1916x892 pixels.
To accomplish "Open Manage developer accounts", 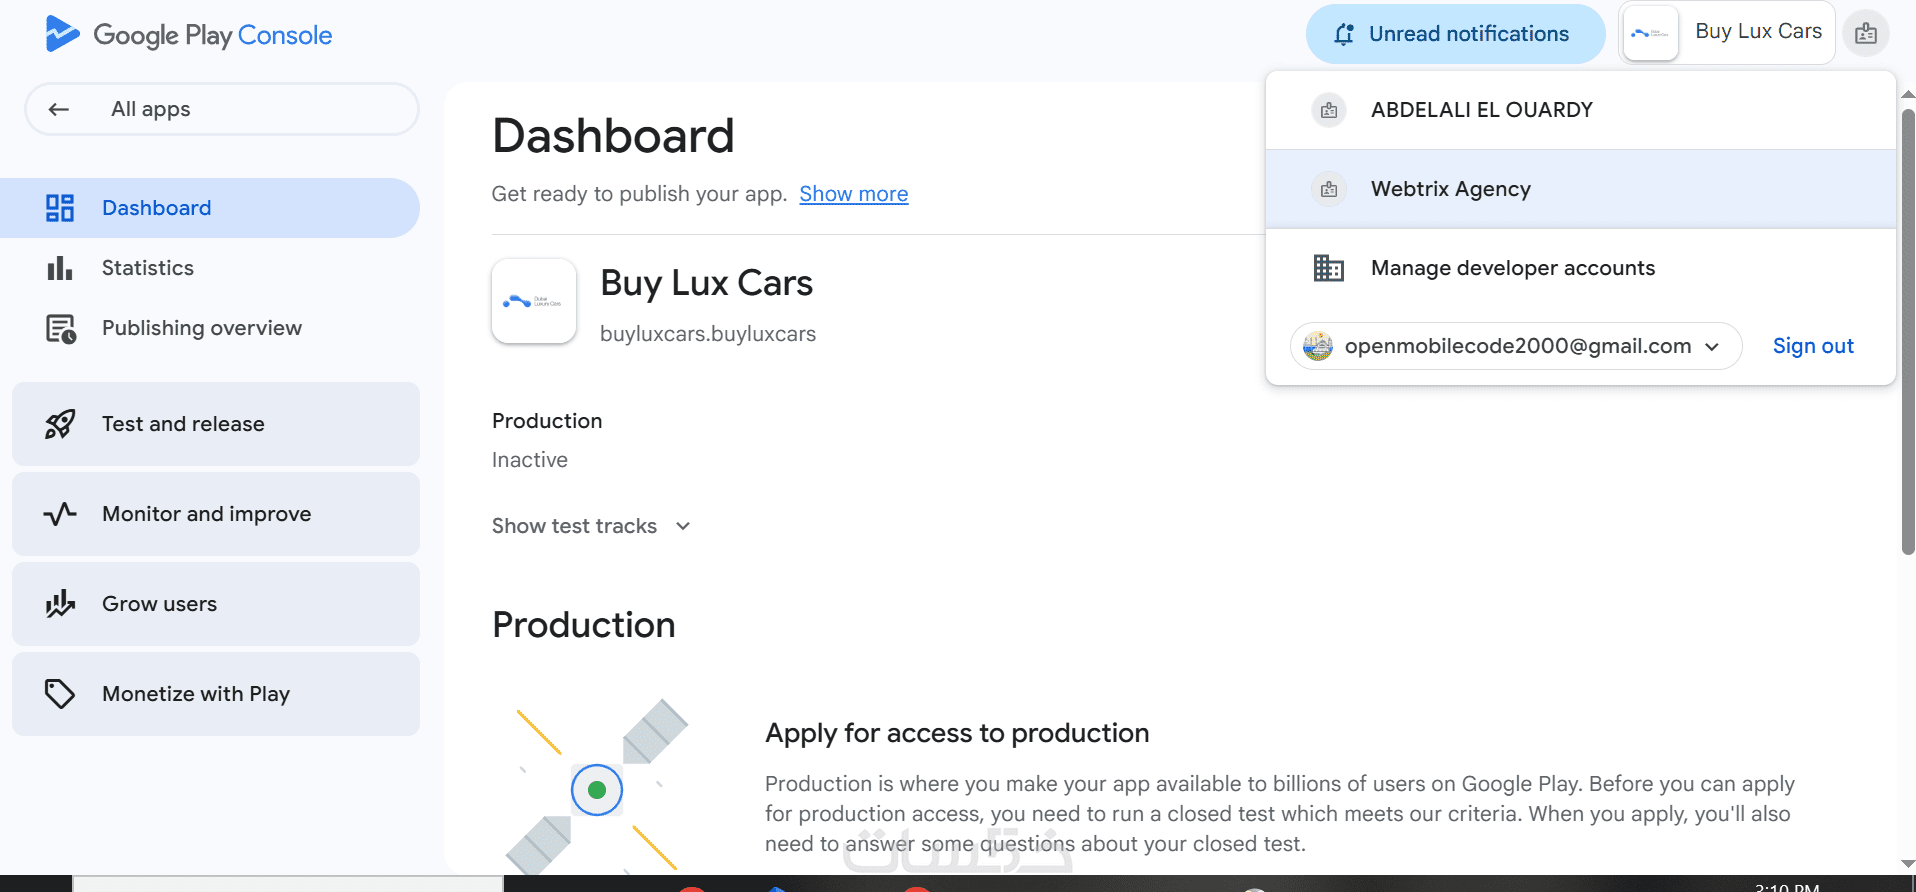I will point(1581,268).
